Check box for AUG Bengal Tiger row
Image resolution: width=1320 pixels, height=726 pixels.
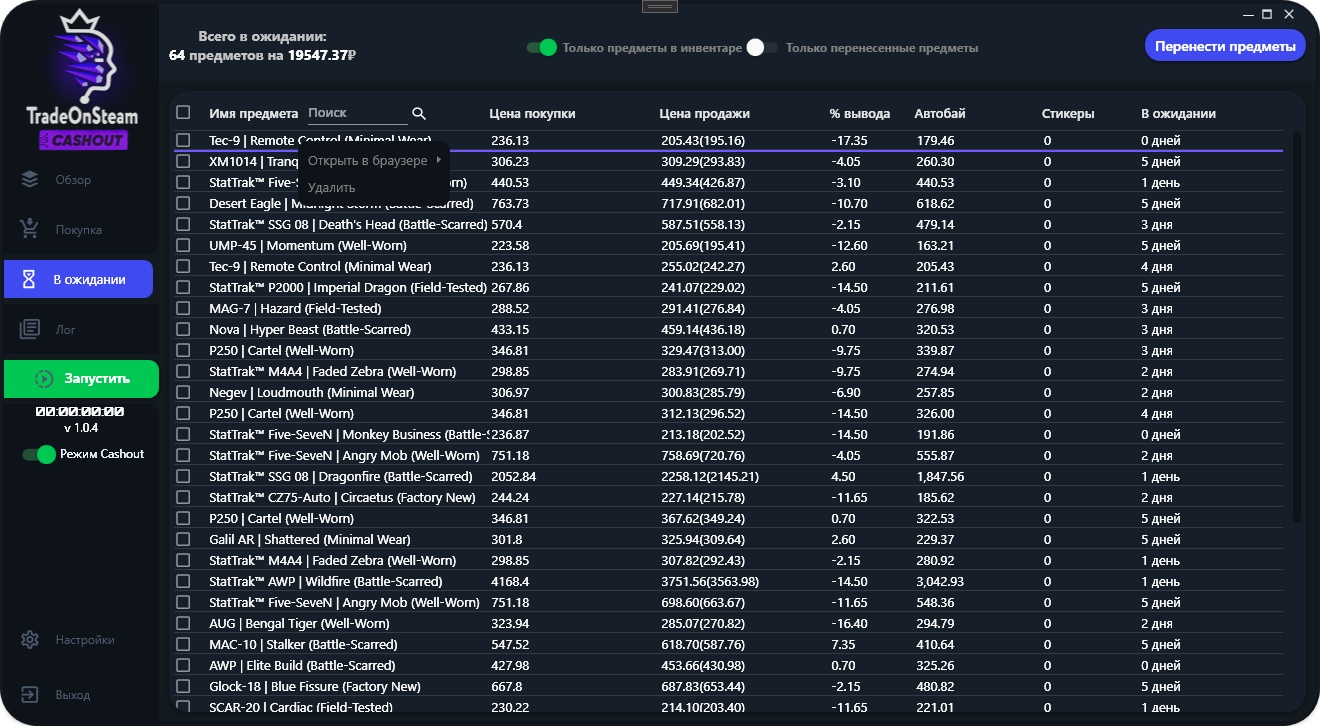pyautogui.click(x=183, y=623)
